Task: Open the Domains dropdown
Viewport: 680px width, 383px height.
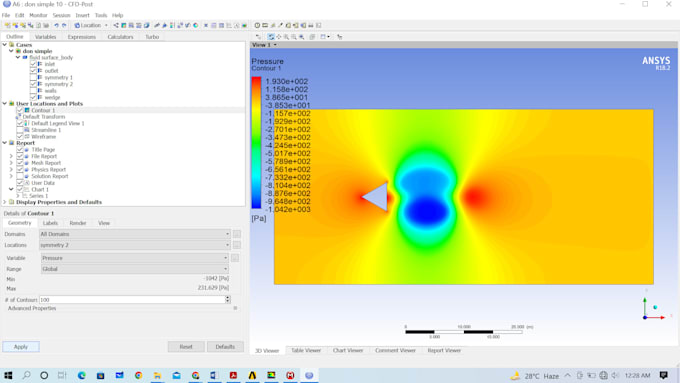Action: click(x=134, y=234)
